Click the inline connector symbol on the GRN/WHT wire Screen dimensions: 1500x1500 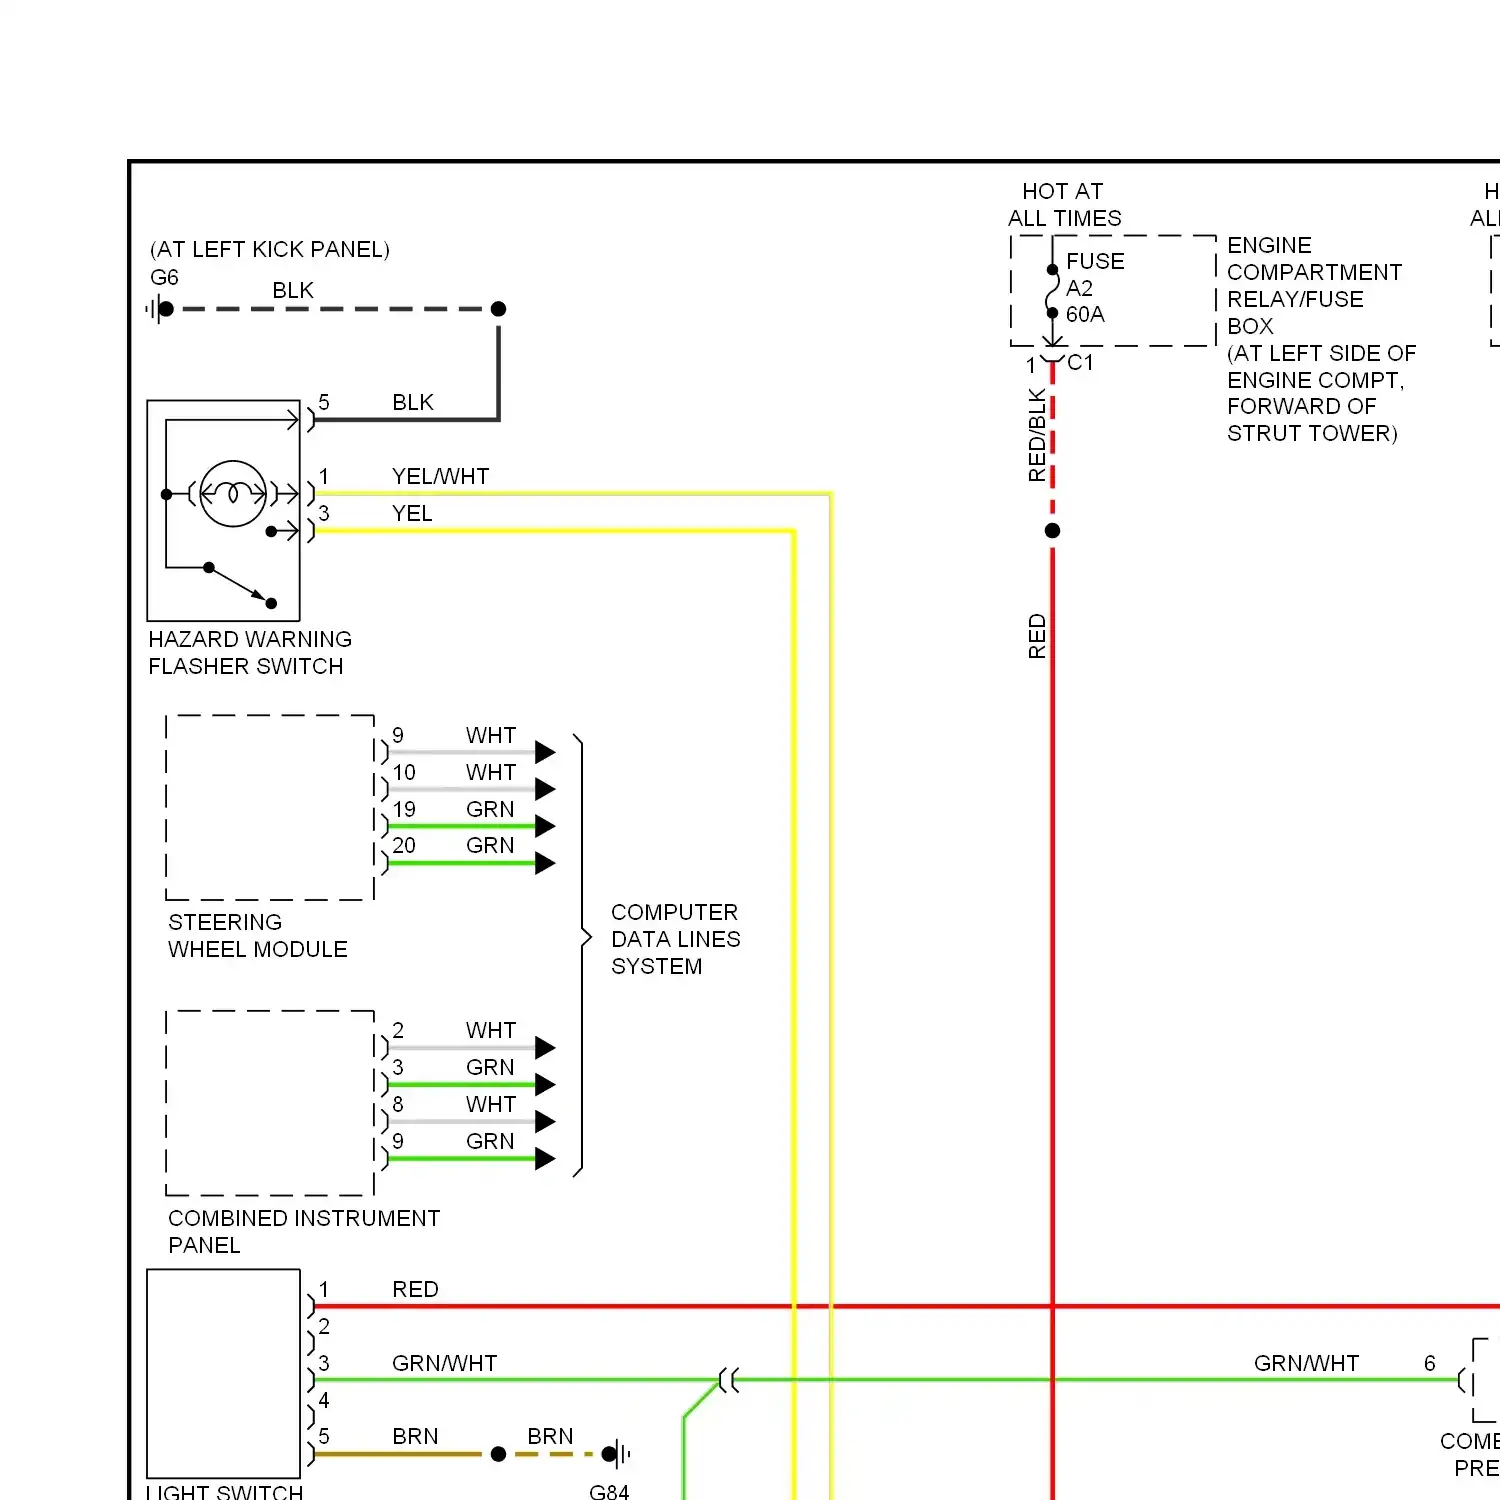click(x=729, y=1381)
